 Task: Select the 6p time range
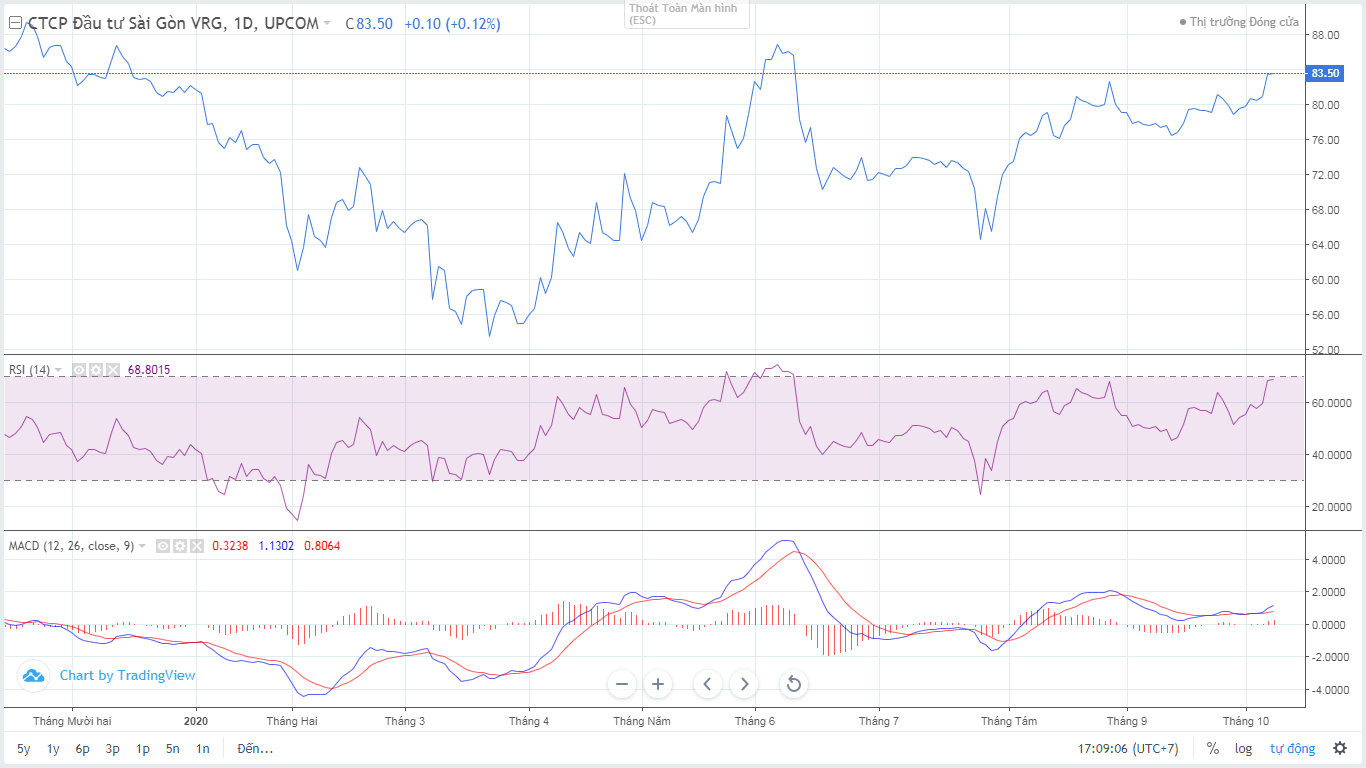[x=82, y=748]
